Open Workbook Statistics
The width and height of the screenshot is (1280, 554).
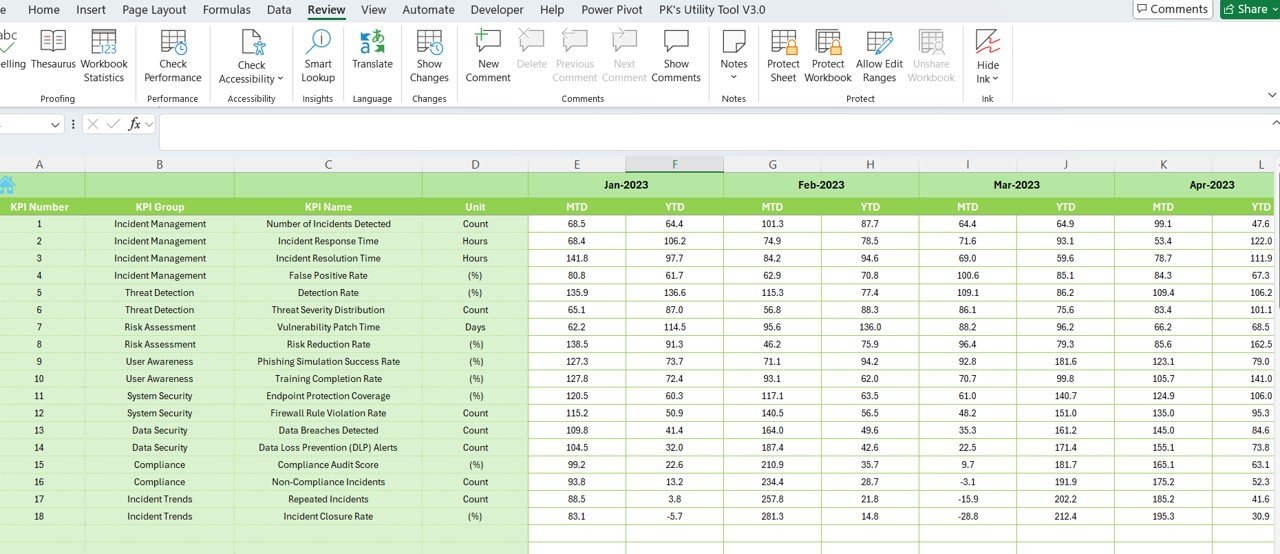(104, 56)
